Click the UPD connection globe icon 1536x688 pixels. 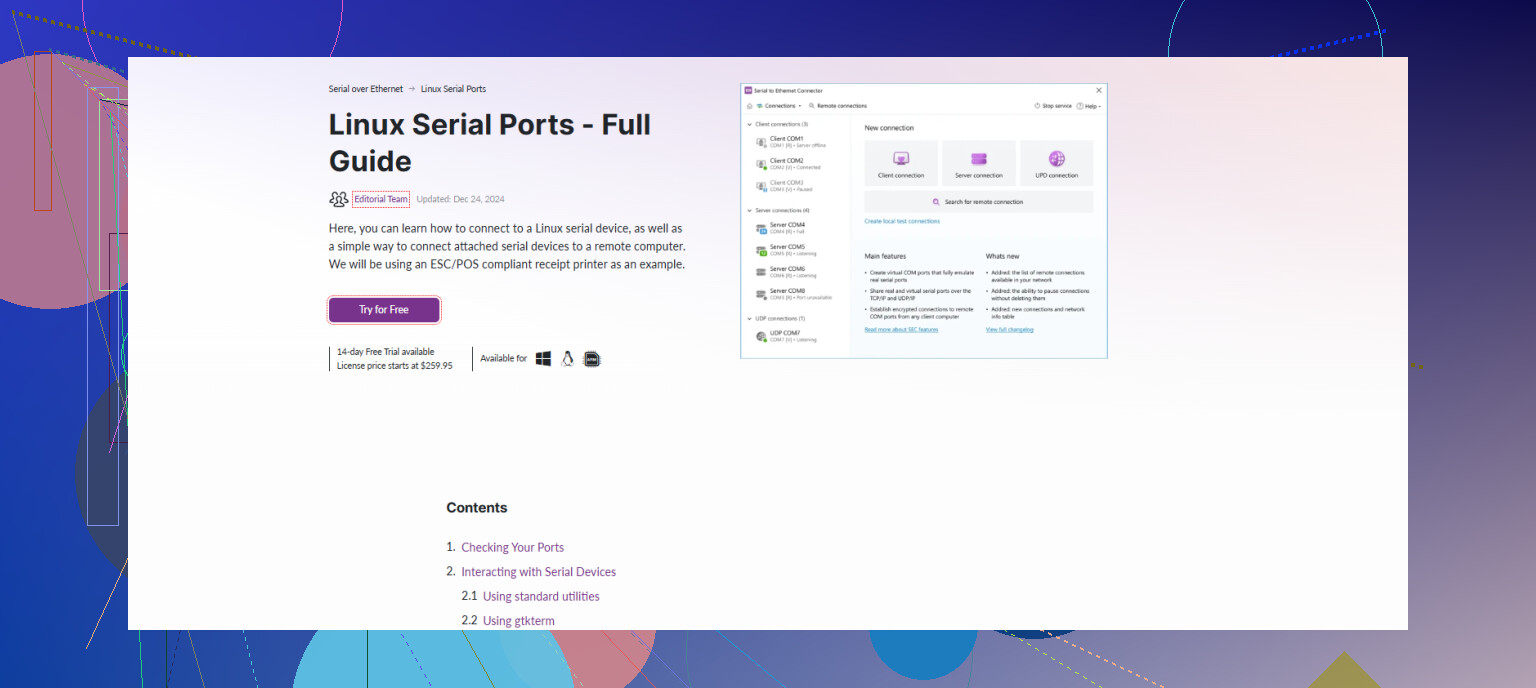coord(1056,159)
